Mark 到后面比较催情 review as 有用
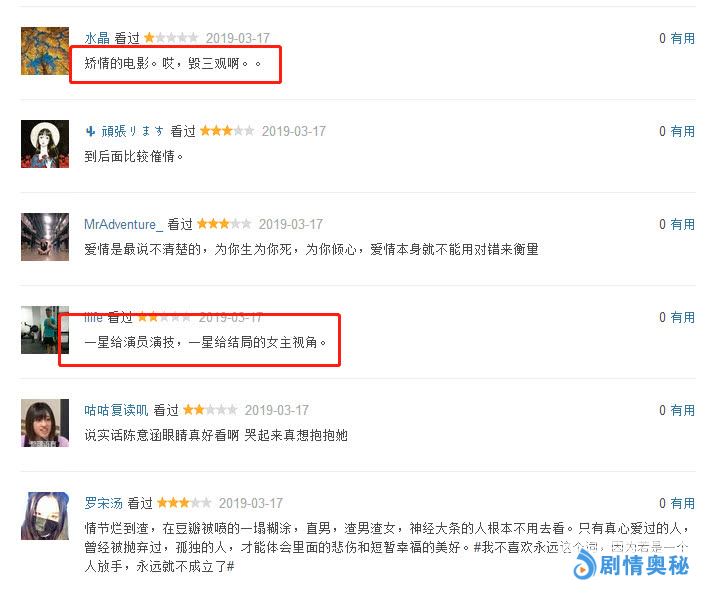The height and width of the screenshot is (595, 717). (682, 131)
